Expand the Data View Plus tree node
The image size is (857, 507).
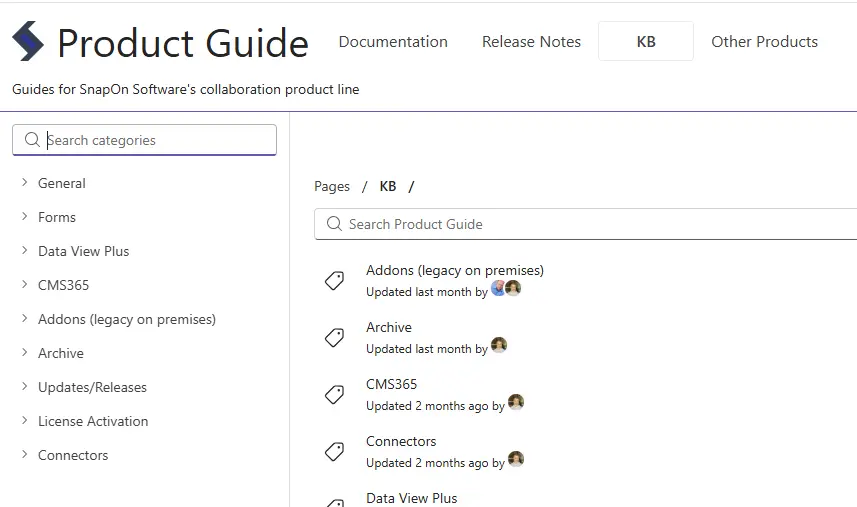coord(24,251)
